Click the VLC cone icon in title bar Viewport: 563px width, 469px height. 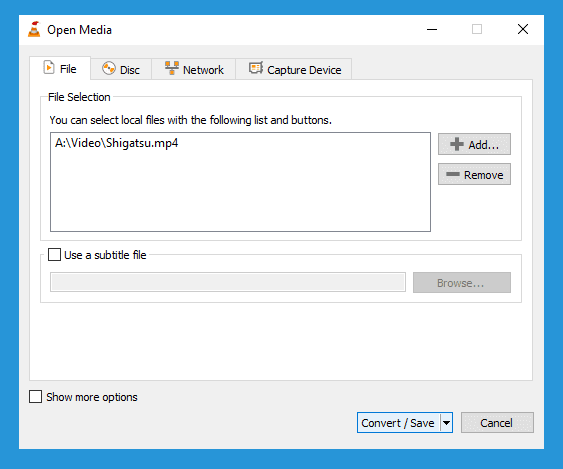[34, 29]
